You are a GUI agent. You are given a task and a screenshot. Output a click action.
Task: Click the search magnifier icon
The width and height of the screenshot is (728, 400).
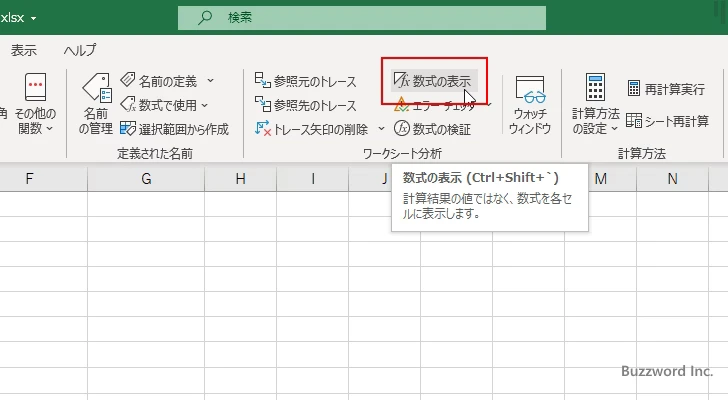click(x=205, y=18)
